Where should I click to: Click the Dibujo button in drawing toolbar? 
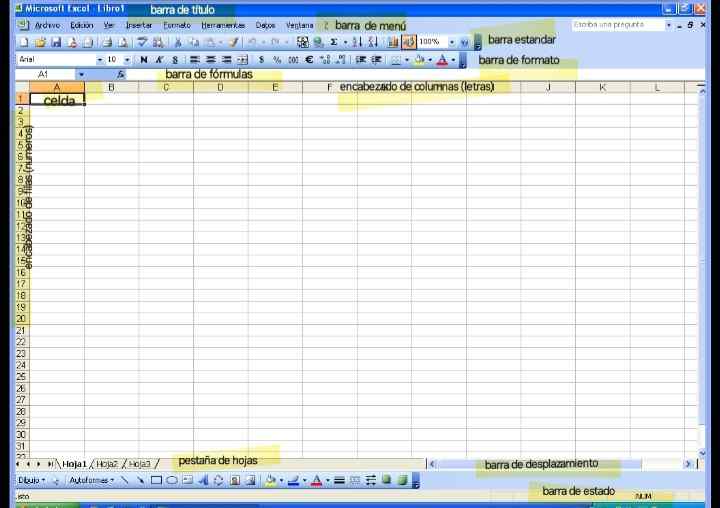29,480
